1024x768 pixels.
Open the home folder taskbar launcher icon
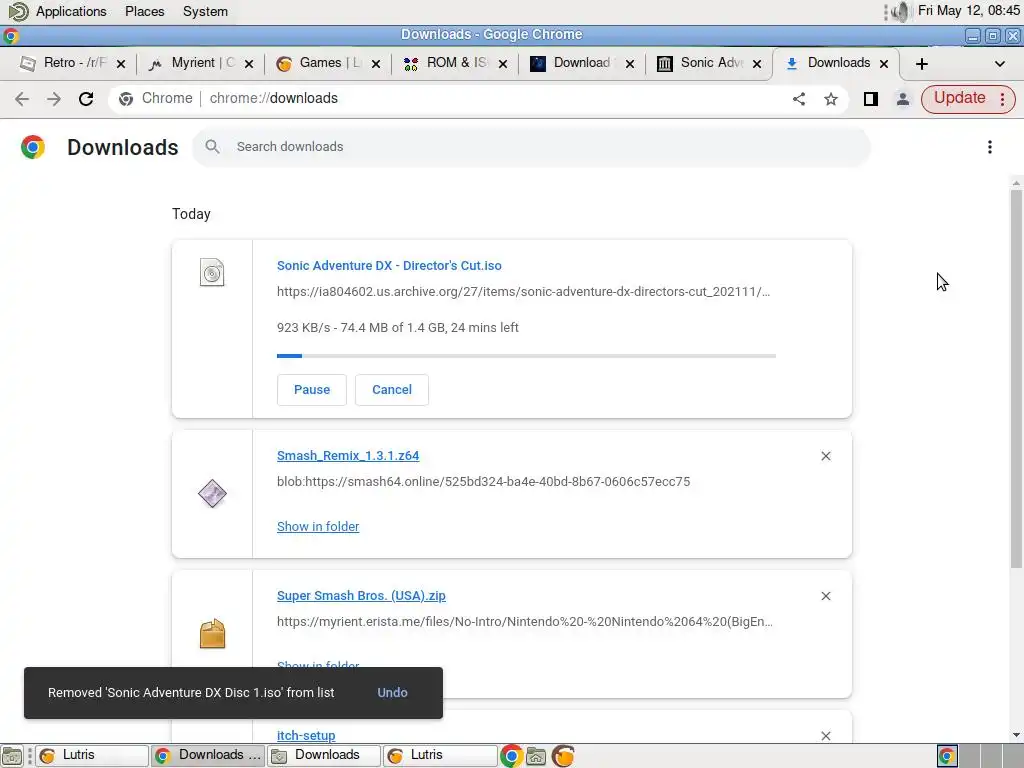(x=536, y=756)
